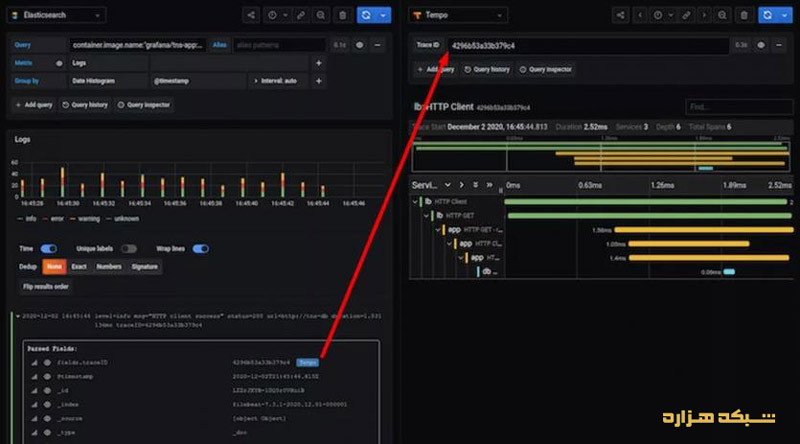Open the @timestamp field selector

pos(198,81)
